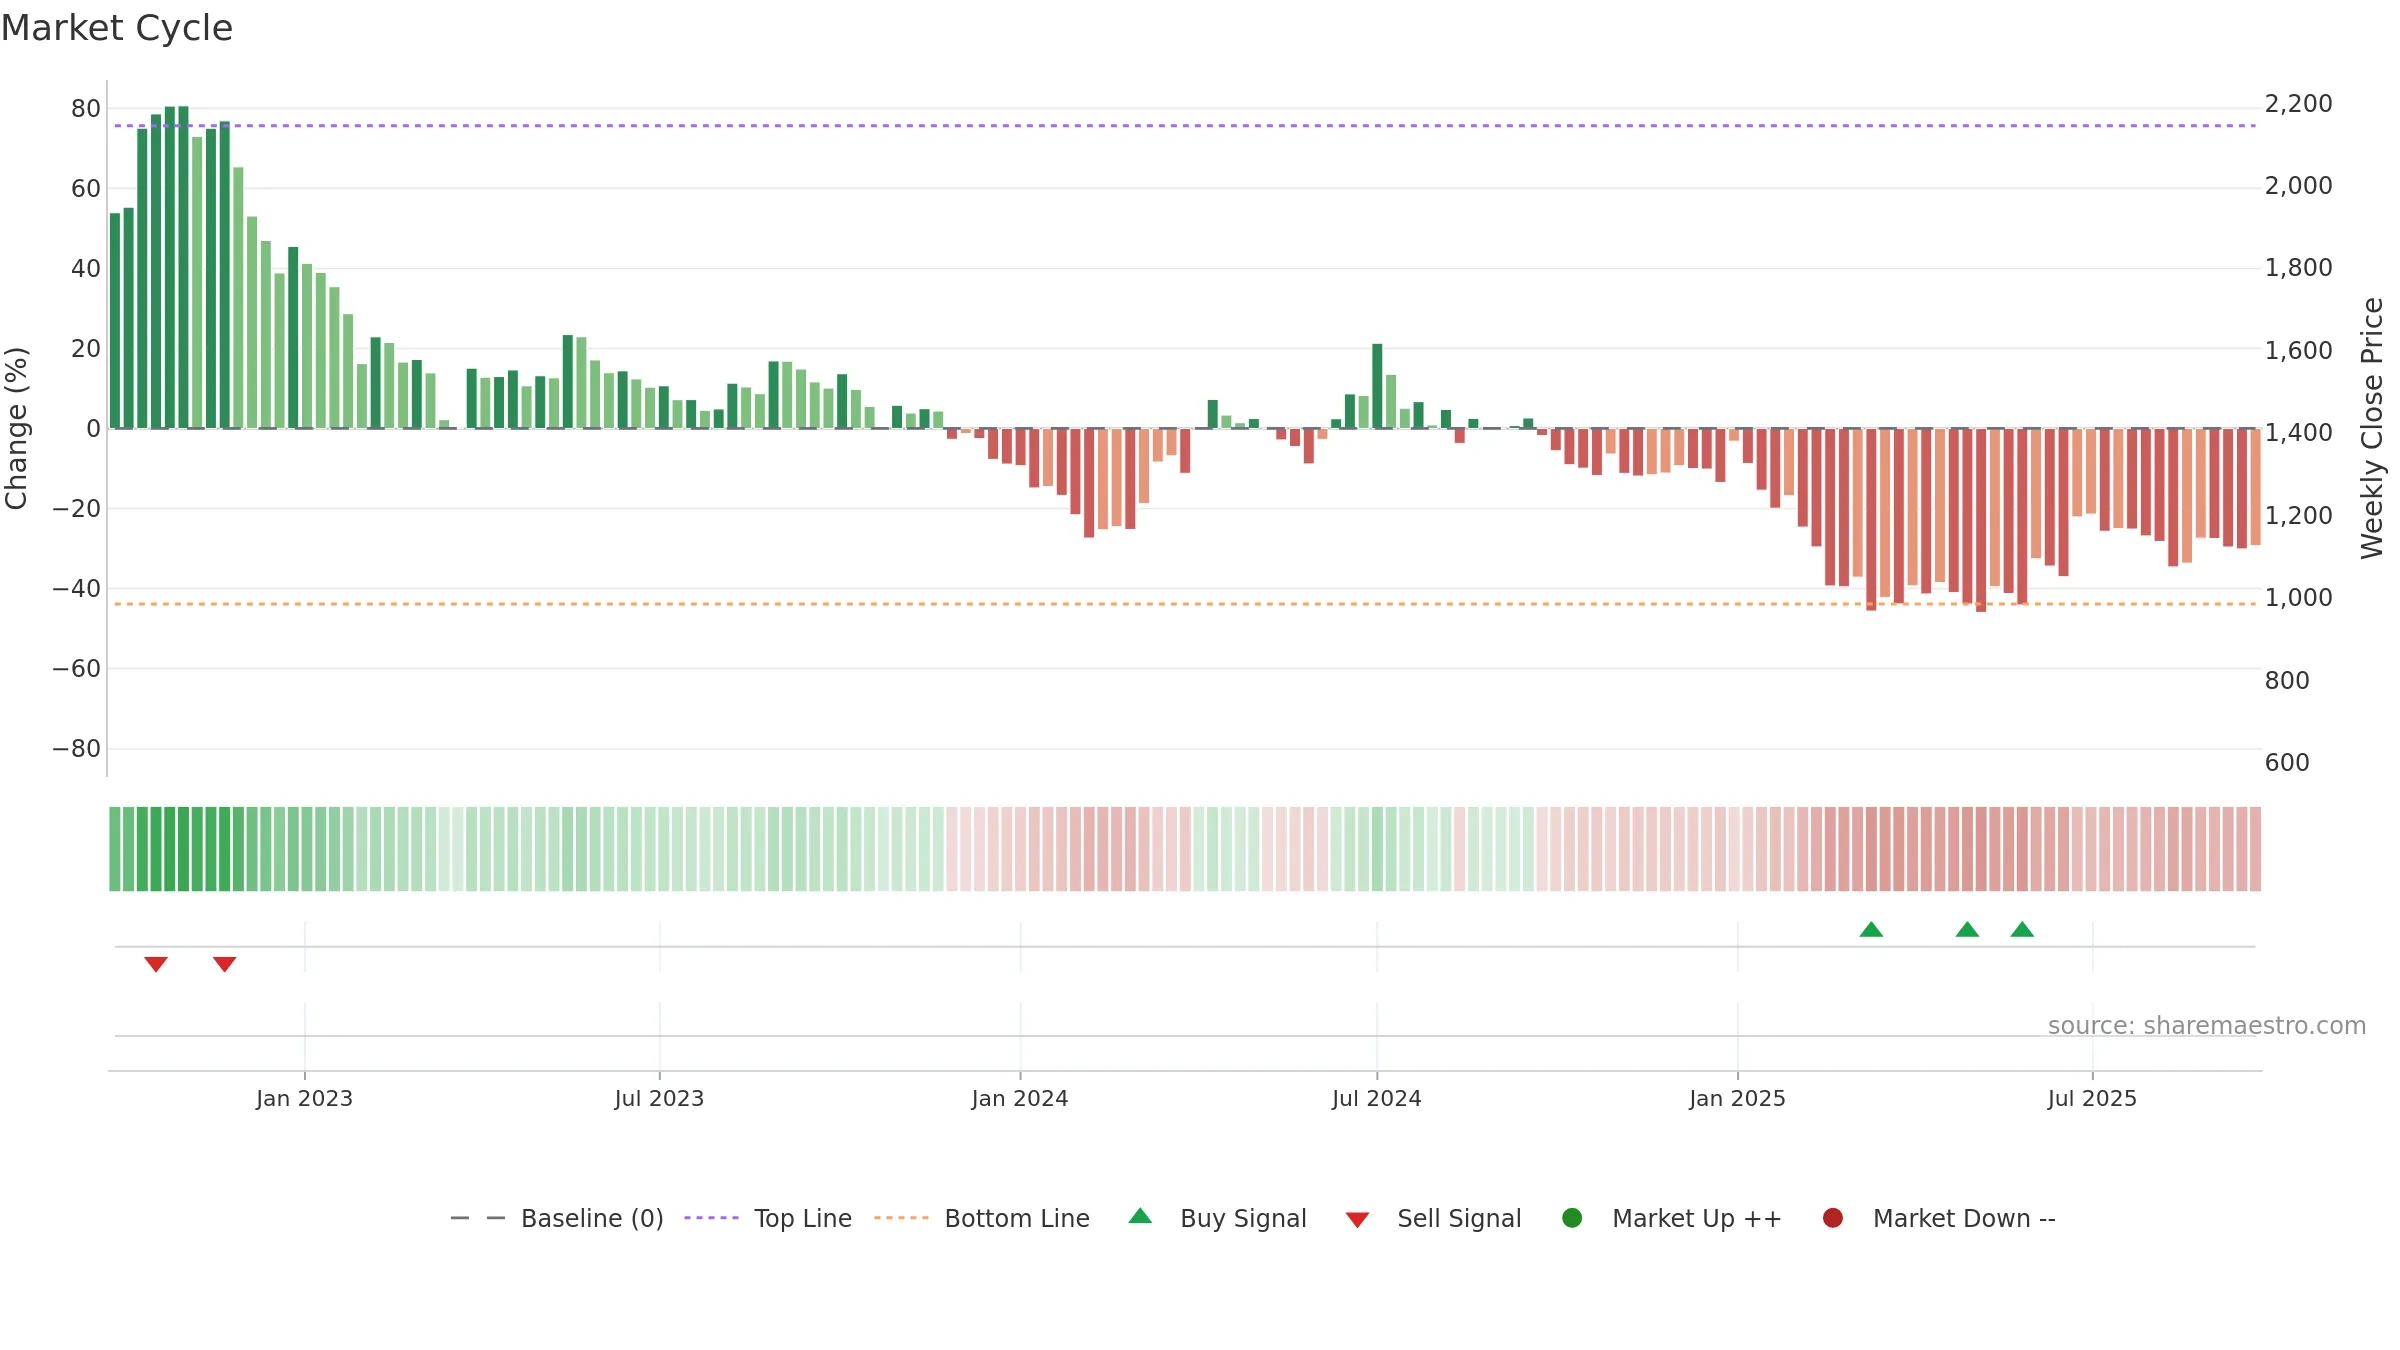Click the source: sharemaestro.com text
The height and width of the screenshot is (1350, 2400).
tap(2207, 1026)
